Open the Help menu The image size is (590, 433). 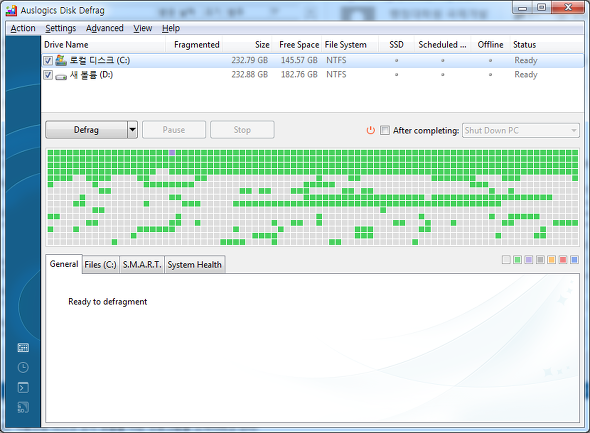(x=171, y=28)
